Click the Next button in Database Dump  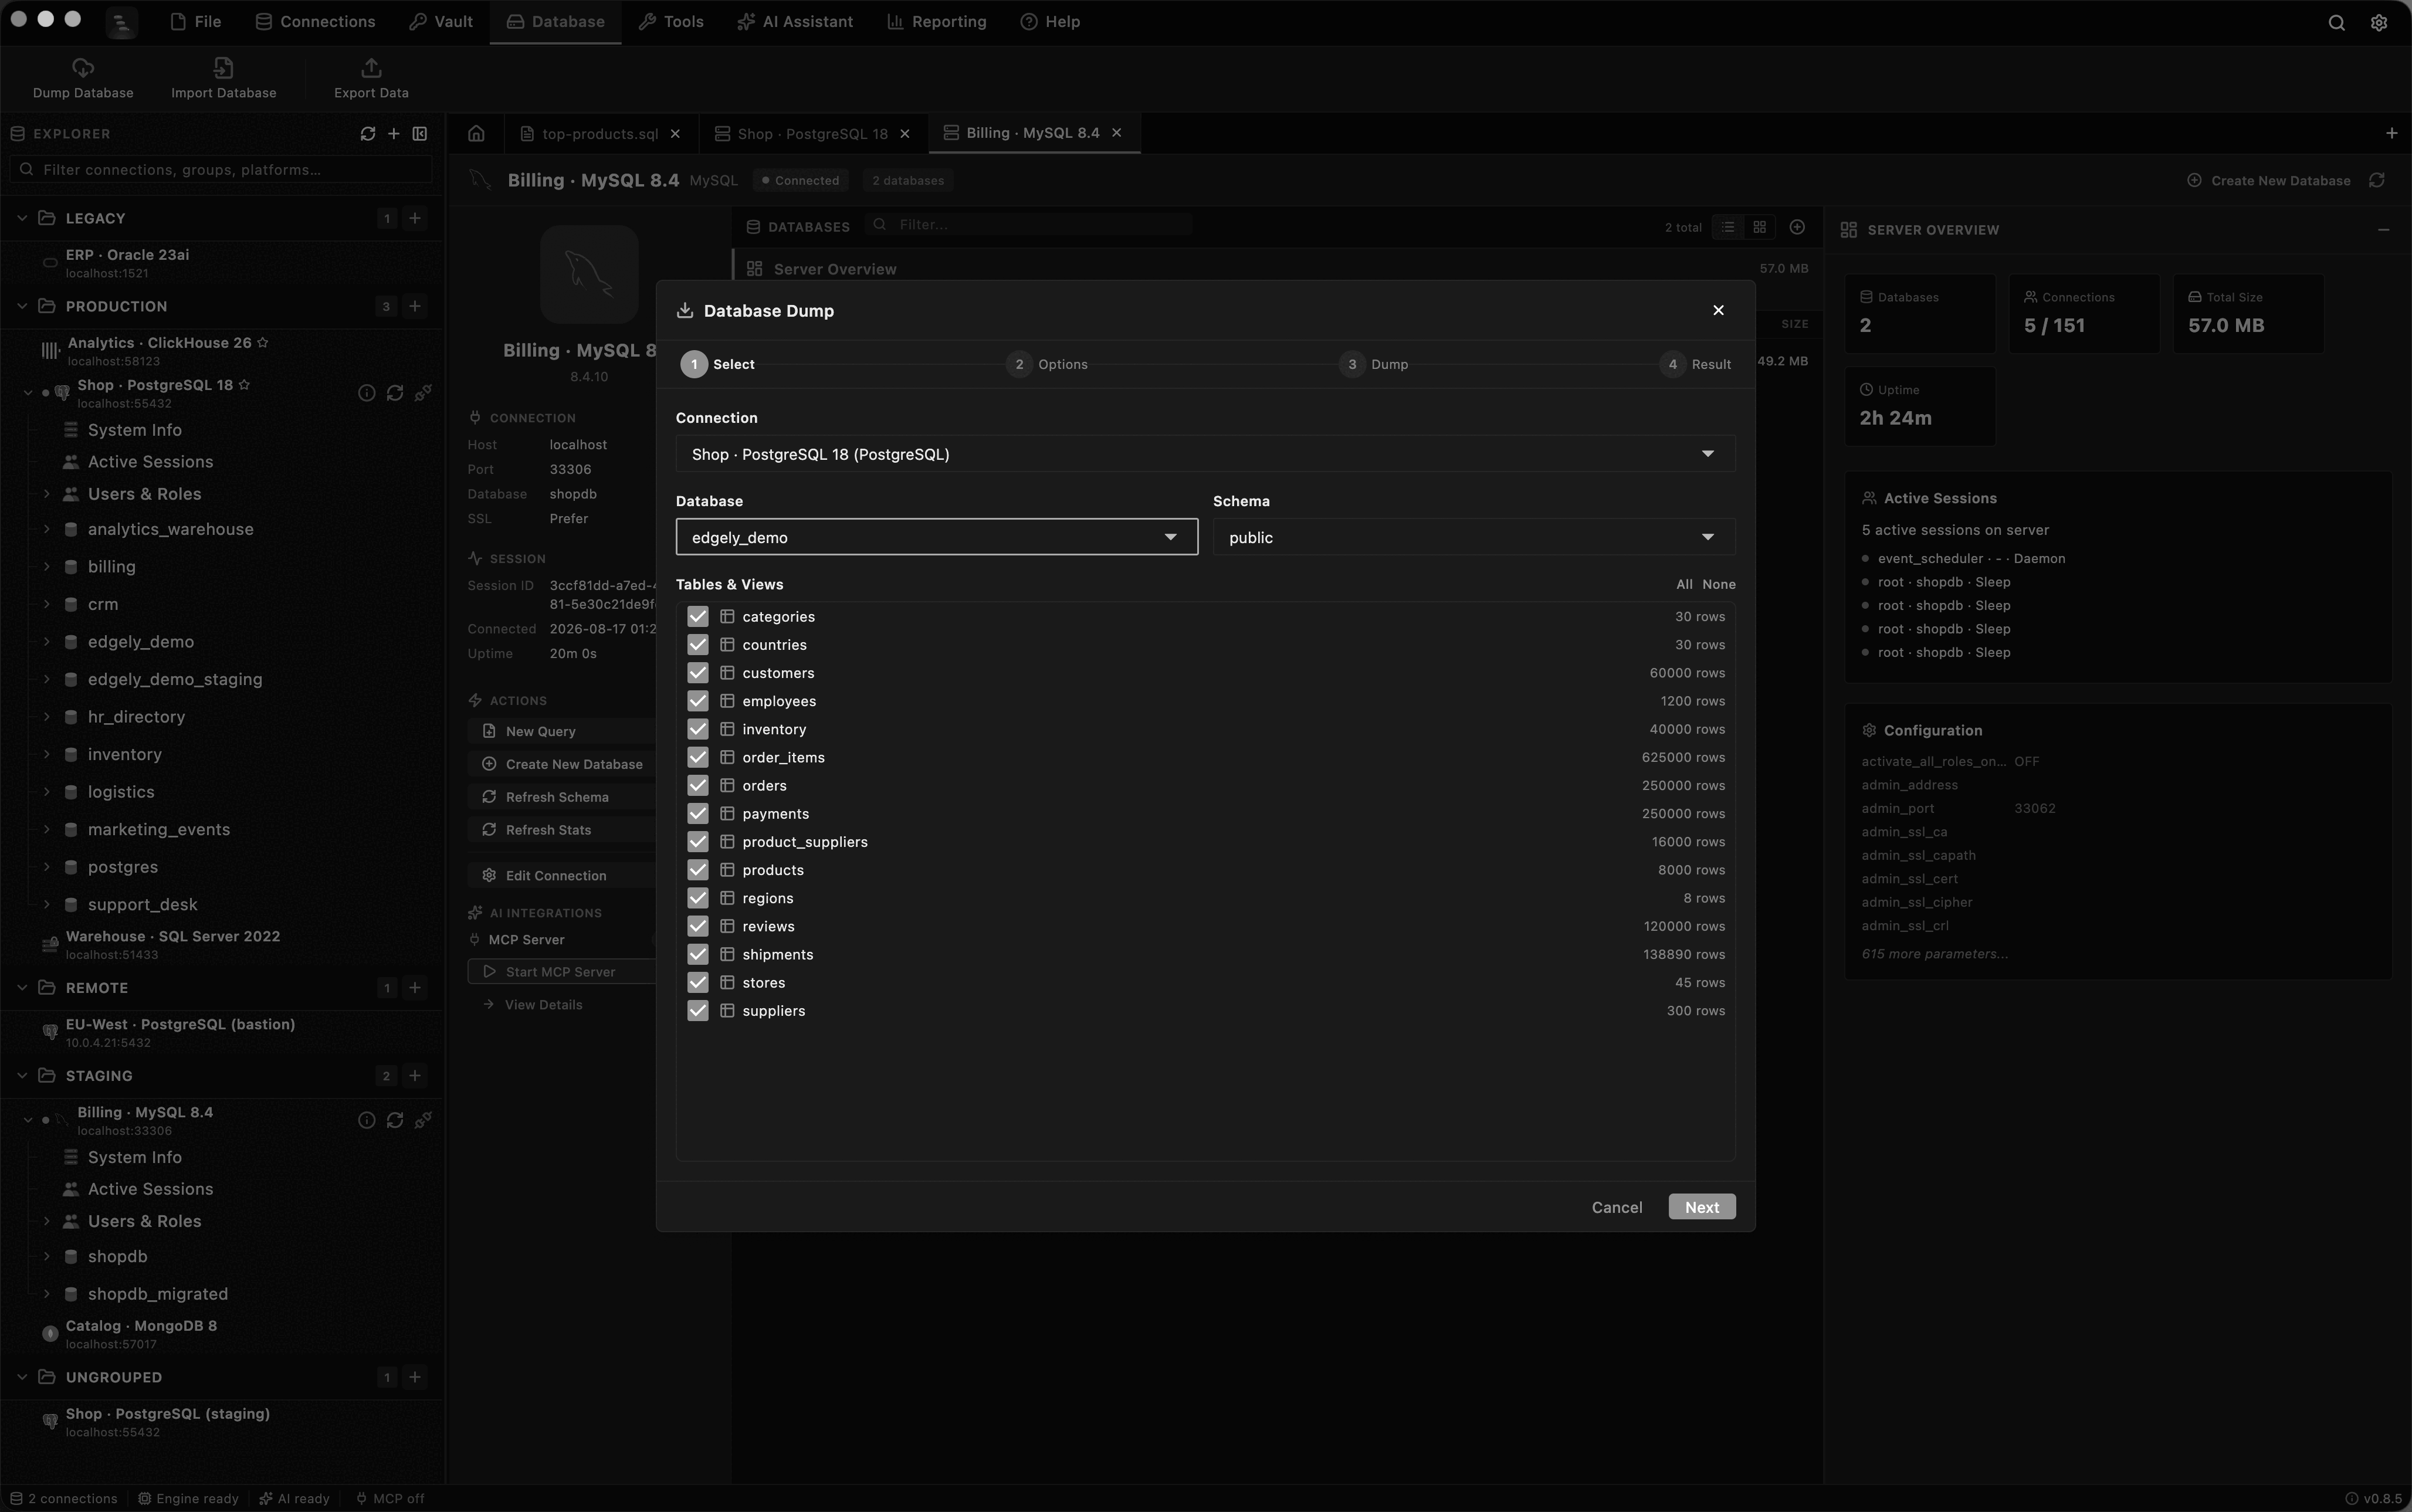pyautogui.click(x=1701, y=1207)
